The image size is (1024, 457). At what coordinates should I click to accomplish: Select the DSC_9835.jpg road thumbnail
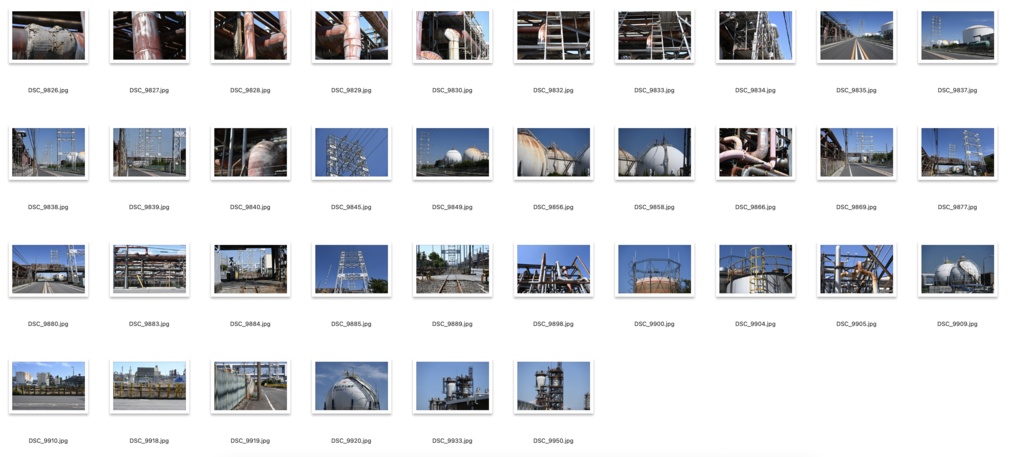[x=857, y=36]
